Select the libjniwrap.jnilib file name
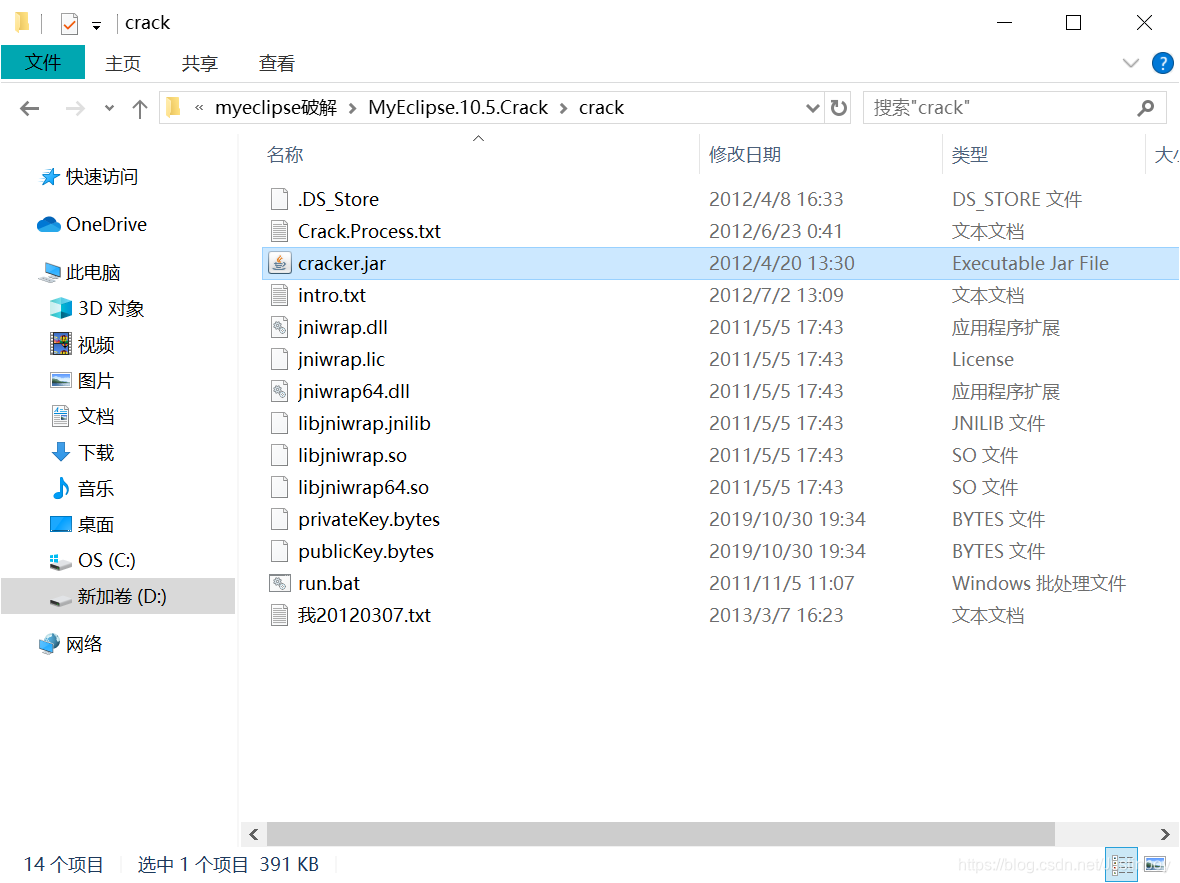Viewport: 1180px width, 883px height. click(x=364, y=423)
